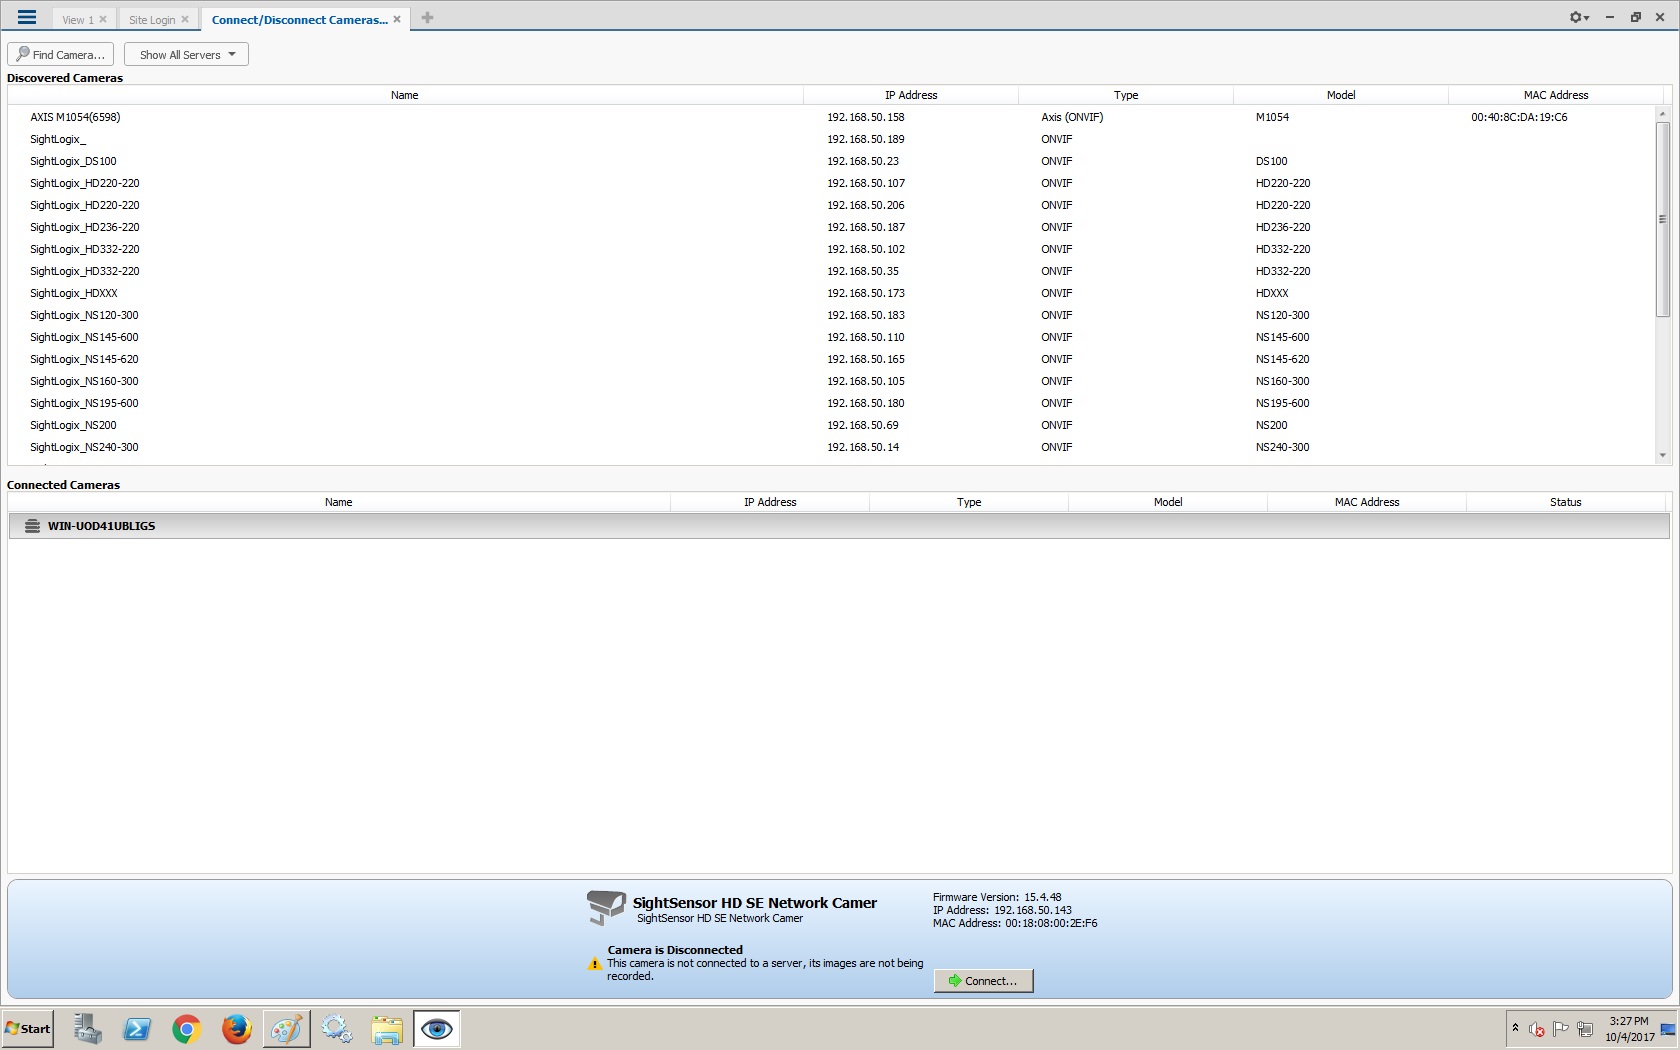Launch PowerShell from the taskbar
The height and width of the screenshot is (1050, 1680).
(x=137, y=1029)
